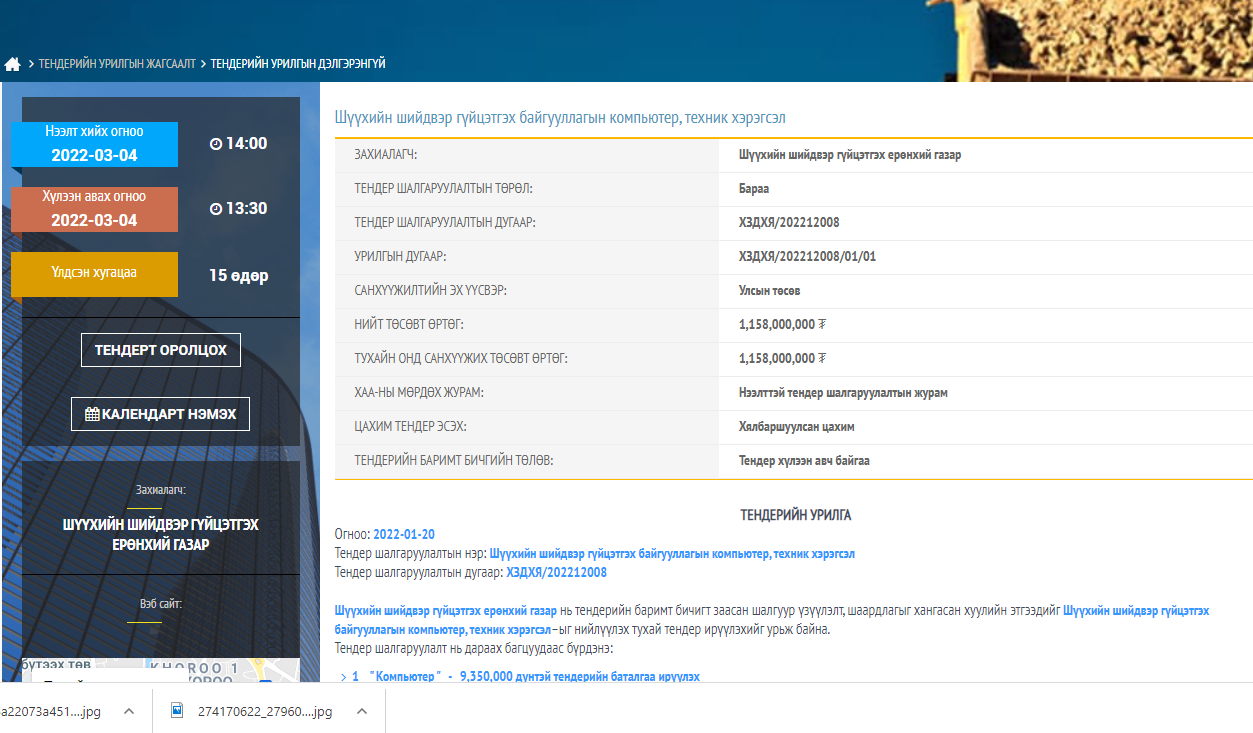The width and height of the screenshot is (1253, 733).
Task: Click the blue Нээлт хийх огноо date box
Action: click(x=94, y=144)
